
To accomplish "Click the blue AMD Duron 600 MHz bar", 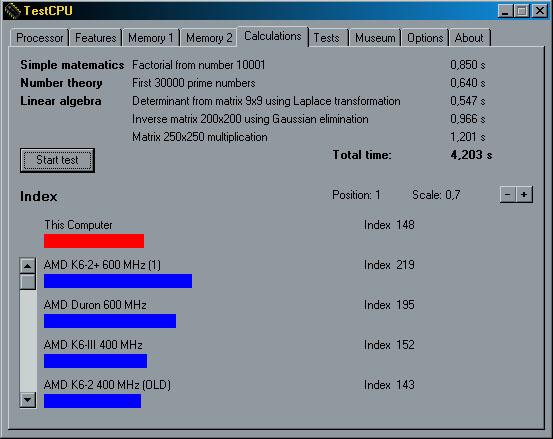I will coord(110,321).
